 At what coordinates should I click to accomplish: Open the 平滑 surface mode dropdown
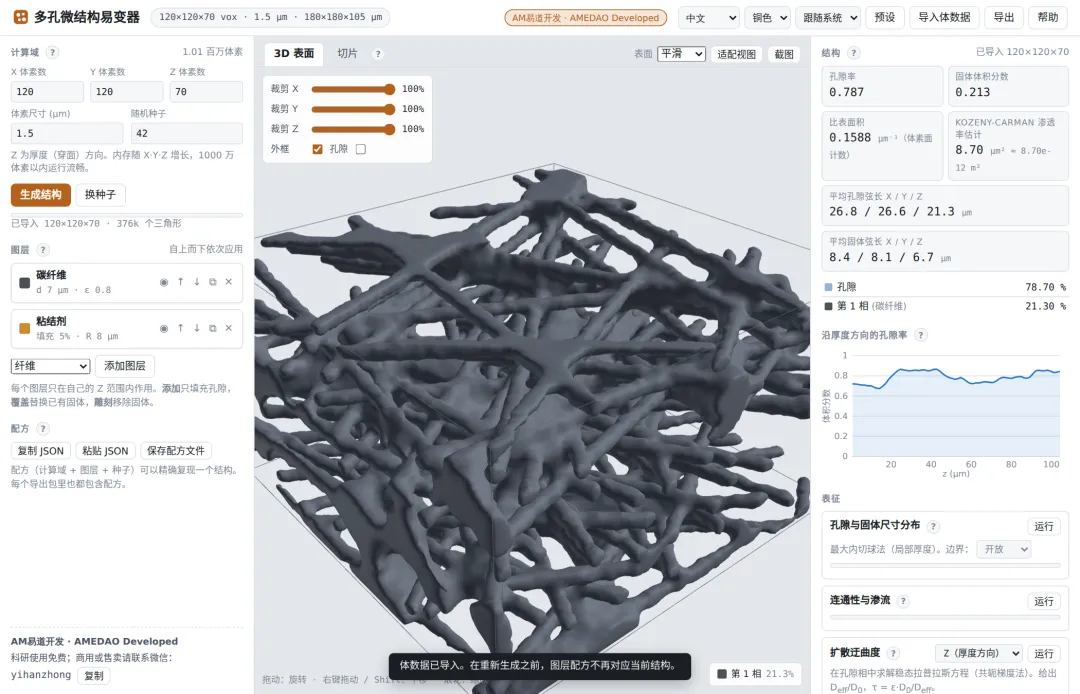click(682, 54)
